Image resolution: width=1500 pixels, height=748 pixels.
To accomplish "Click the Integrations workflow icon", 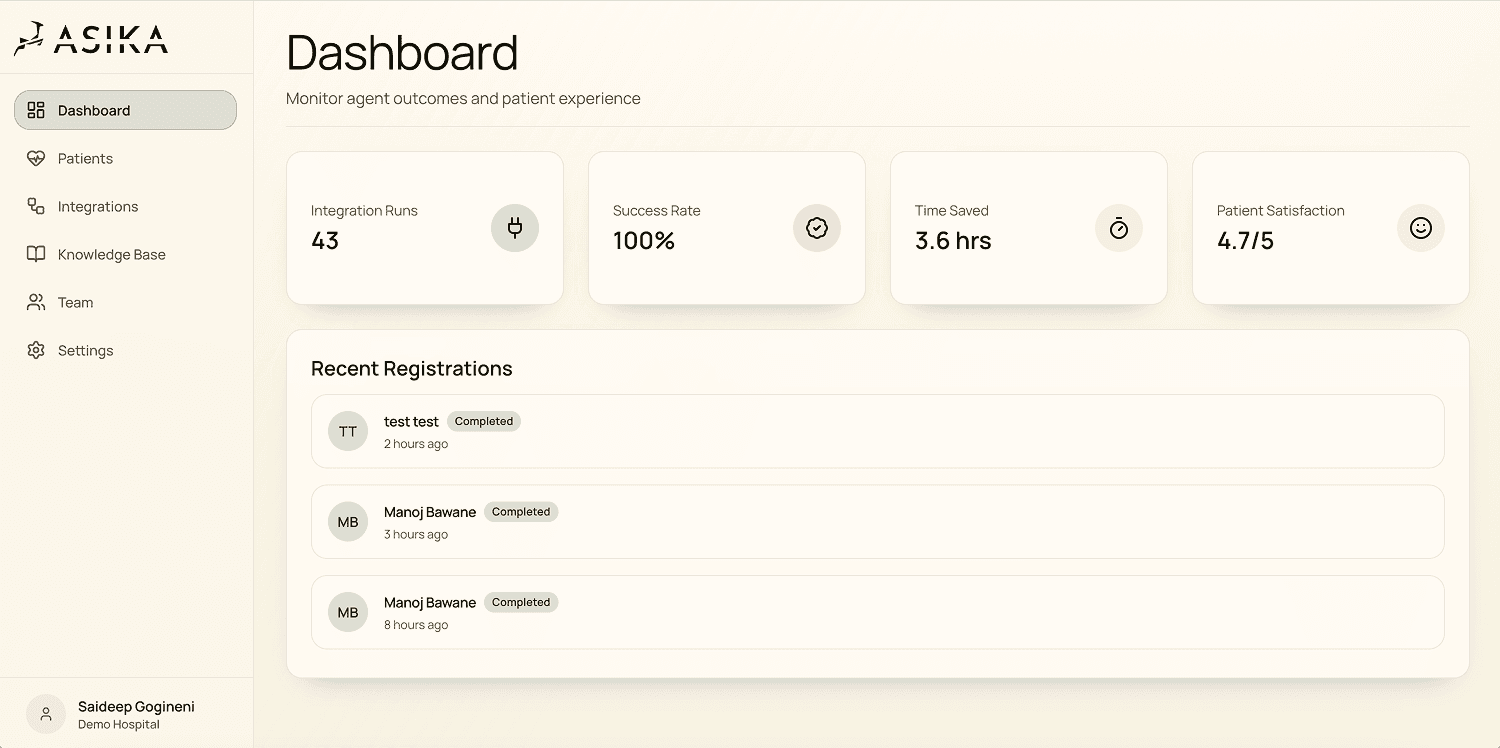I will point(36,206).
